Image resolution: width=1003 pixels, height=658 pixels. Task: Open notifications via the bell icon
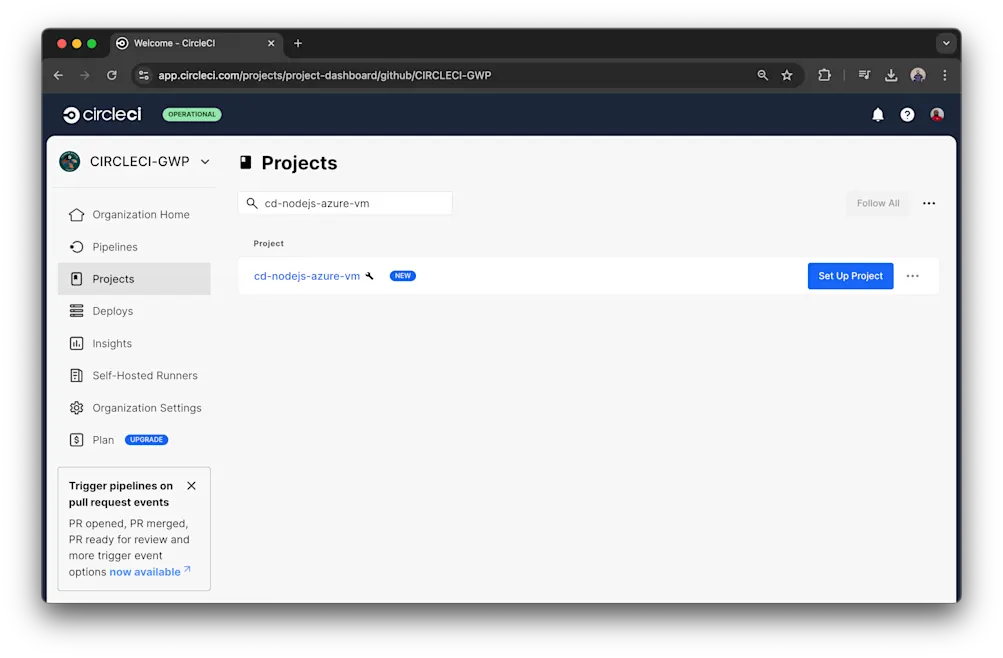click(x=877, y=114)
